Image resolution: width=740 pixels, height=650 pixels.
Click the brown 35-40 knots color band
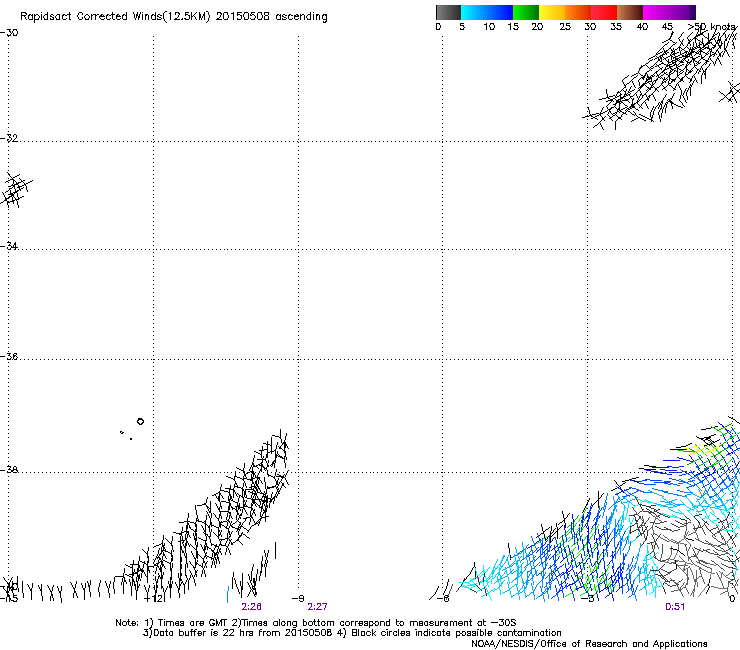[630, 12]
